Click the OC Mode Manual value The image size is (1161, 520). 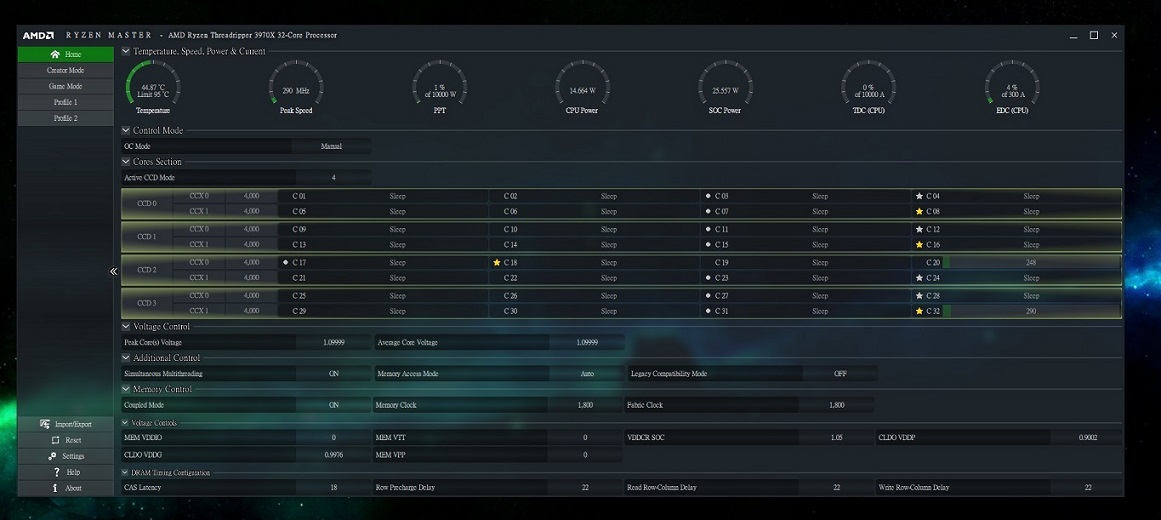[x=331, y=147]
